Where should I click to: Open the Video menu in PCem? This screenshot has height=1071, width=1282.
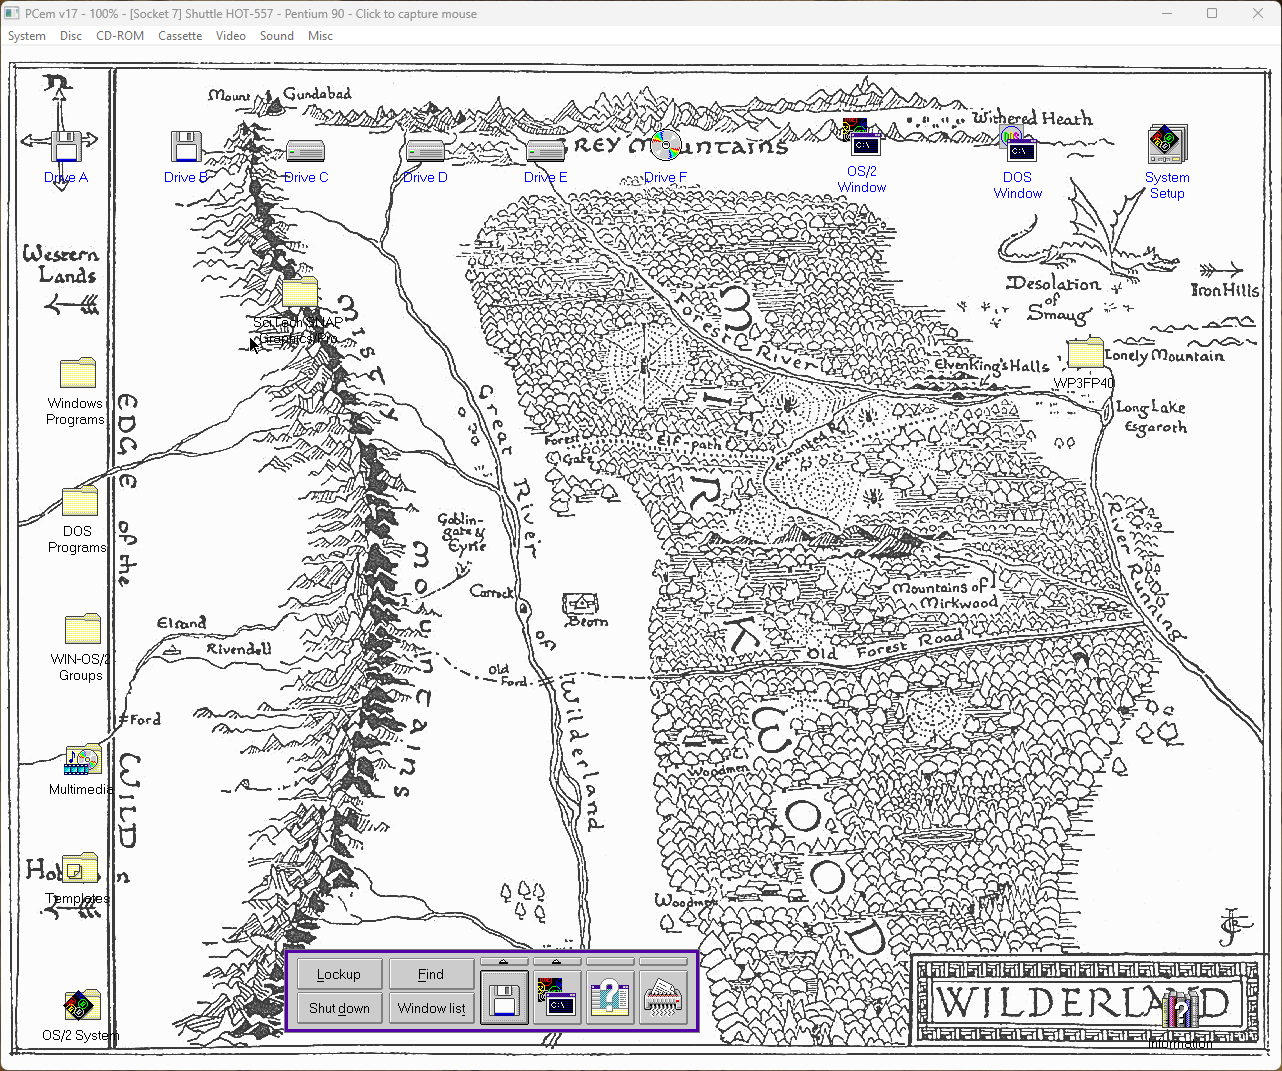click(231, 35)
